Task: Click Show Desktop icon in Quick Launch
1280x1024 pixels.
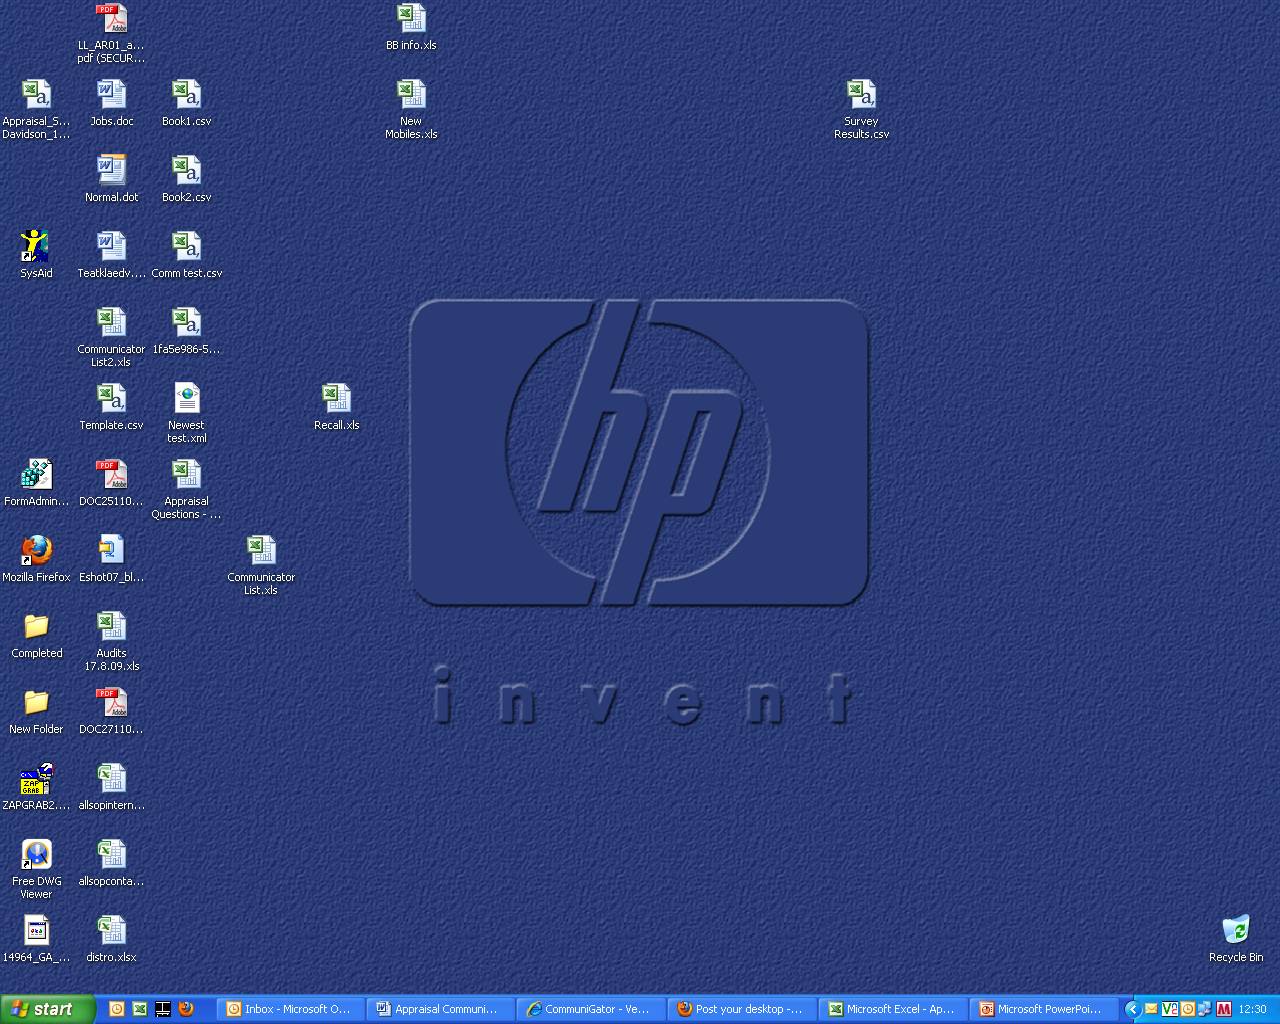Action: tap(163, 1009)
